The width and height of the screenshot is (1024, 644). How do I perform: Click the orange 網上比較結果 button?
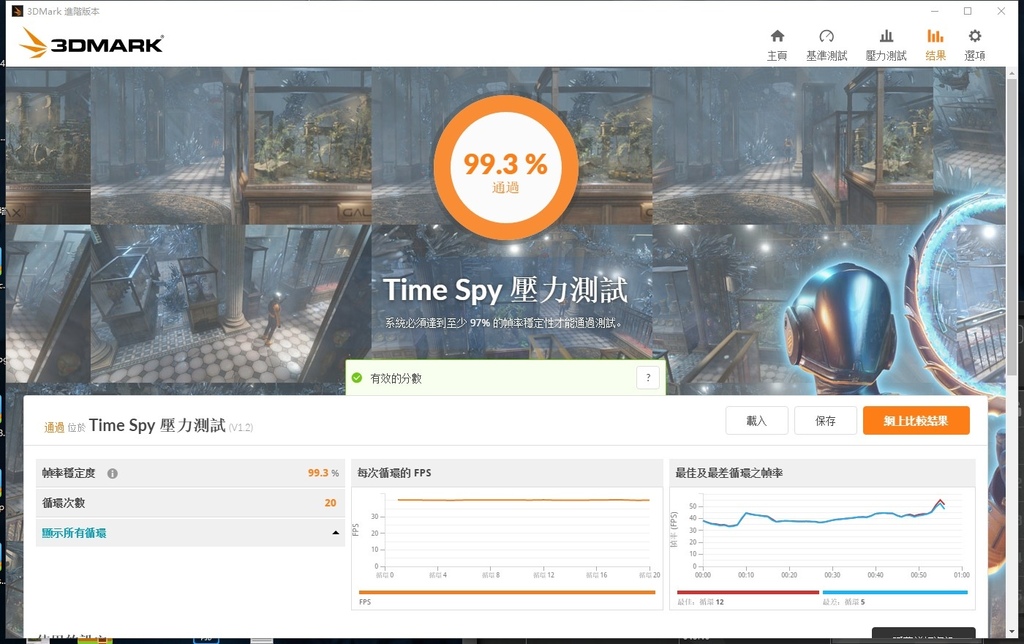tap(916, 421)
